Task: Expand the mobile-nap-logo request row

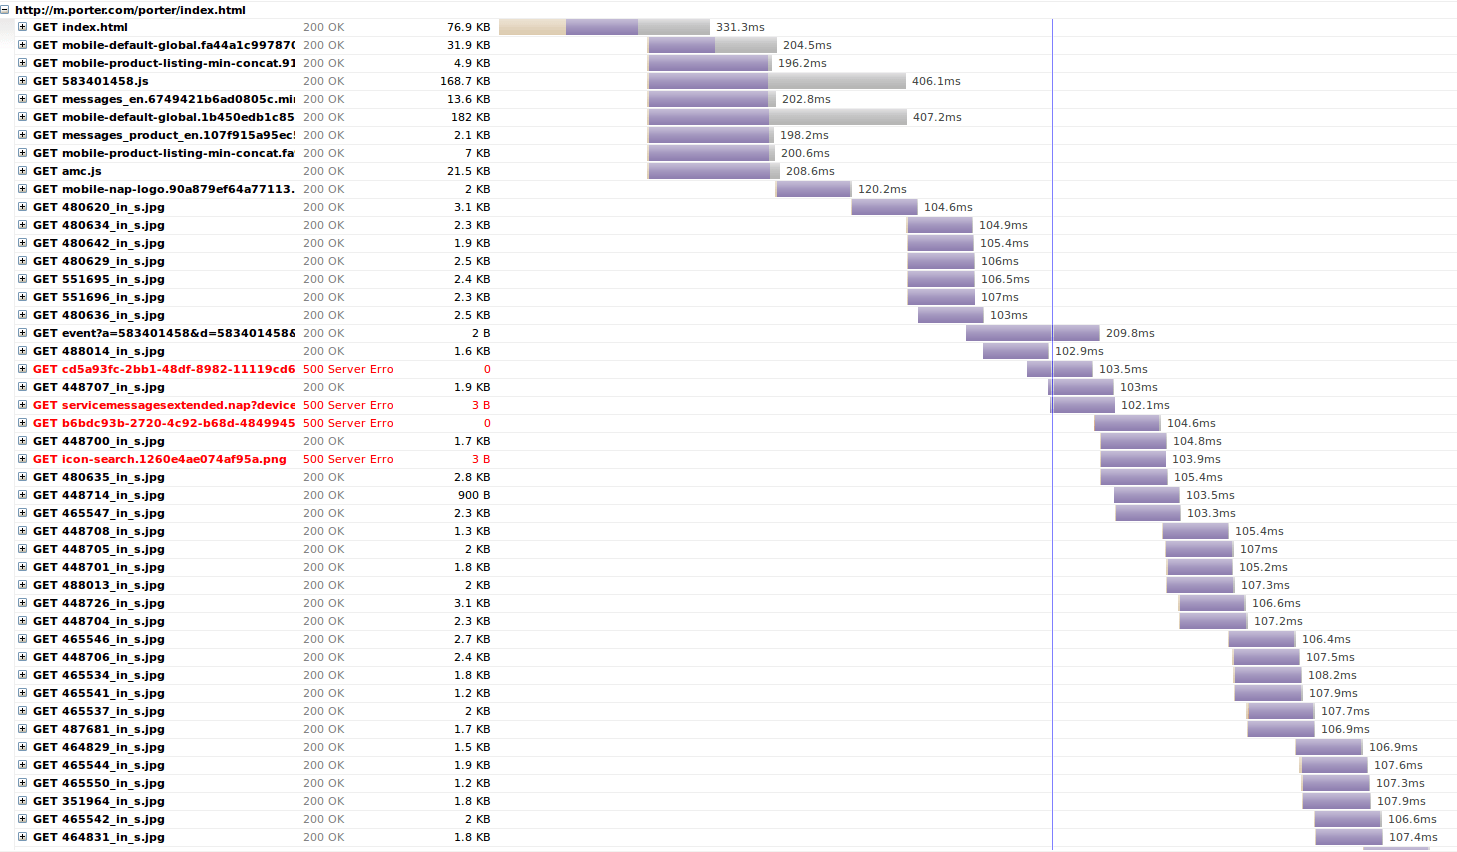Action: [22, 189]
